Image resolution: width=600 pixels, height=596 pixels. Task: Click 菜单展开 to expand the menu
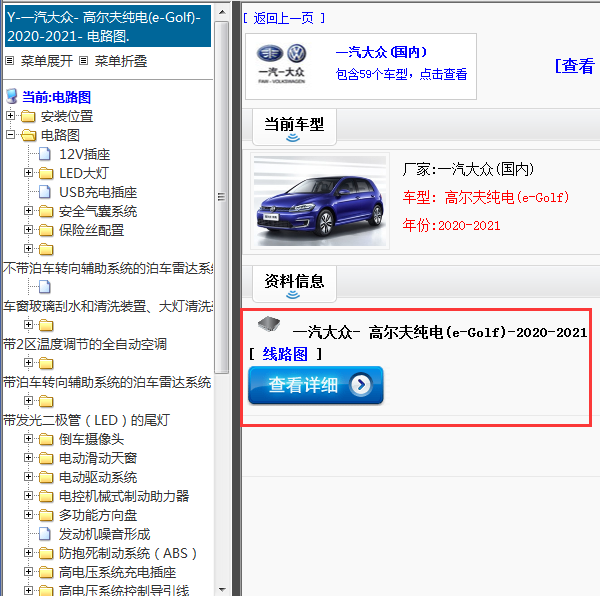[x=47, y=61]
